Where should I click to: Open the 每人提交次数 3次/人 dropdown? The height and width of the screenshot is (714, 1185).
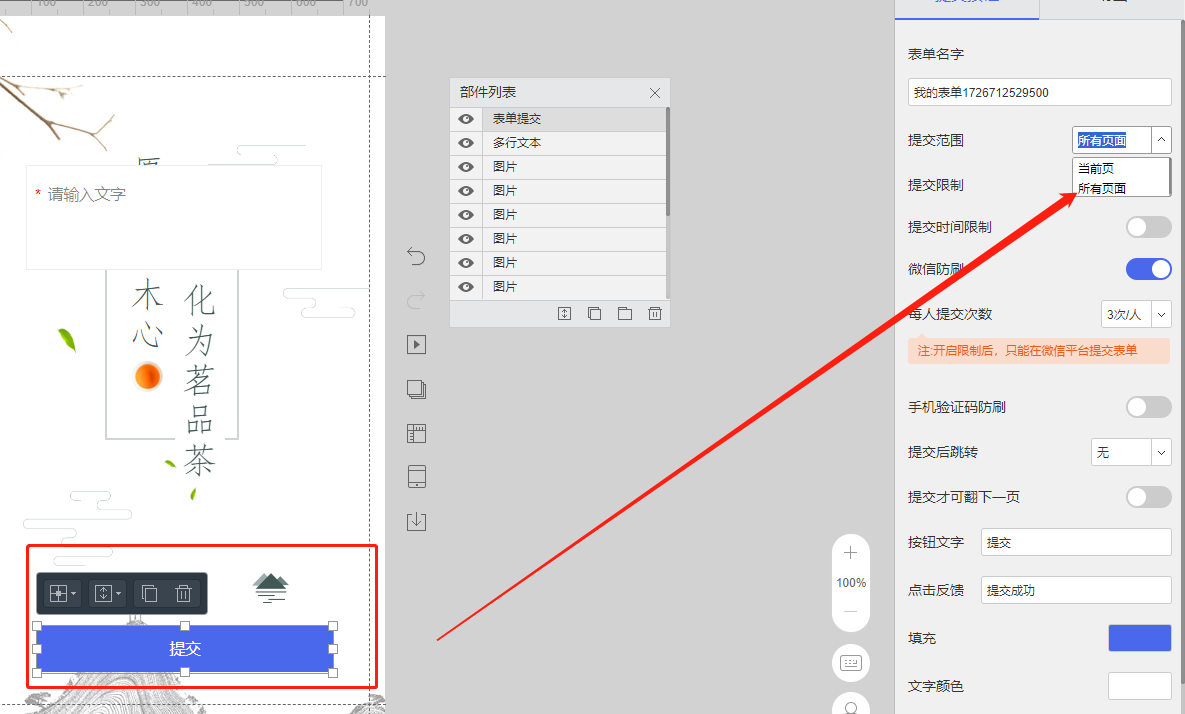(x=1136, y=314)
